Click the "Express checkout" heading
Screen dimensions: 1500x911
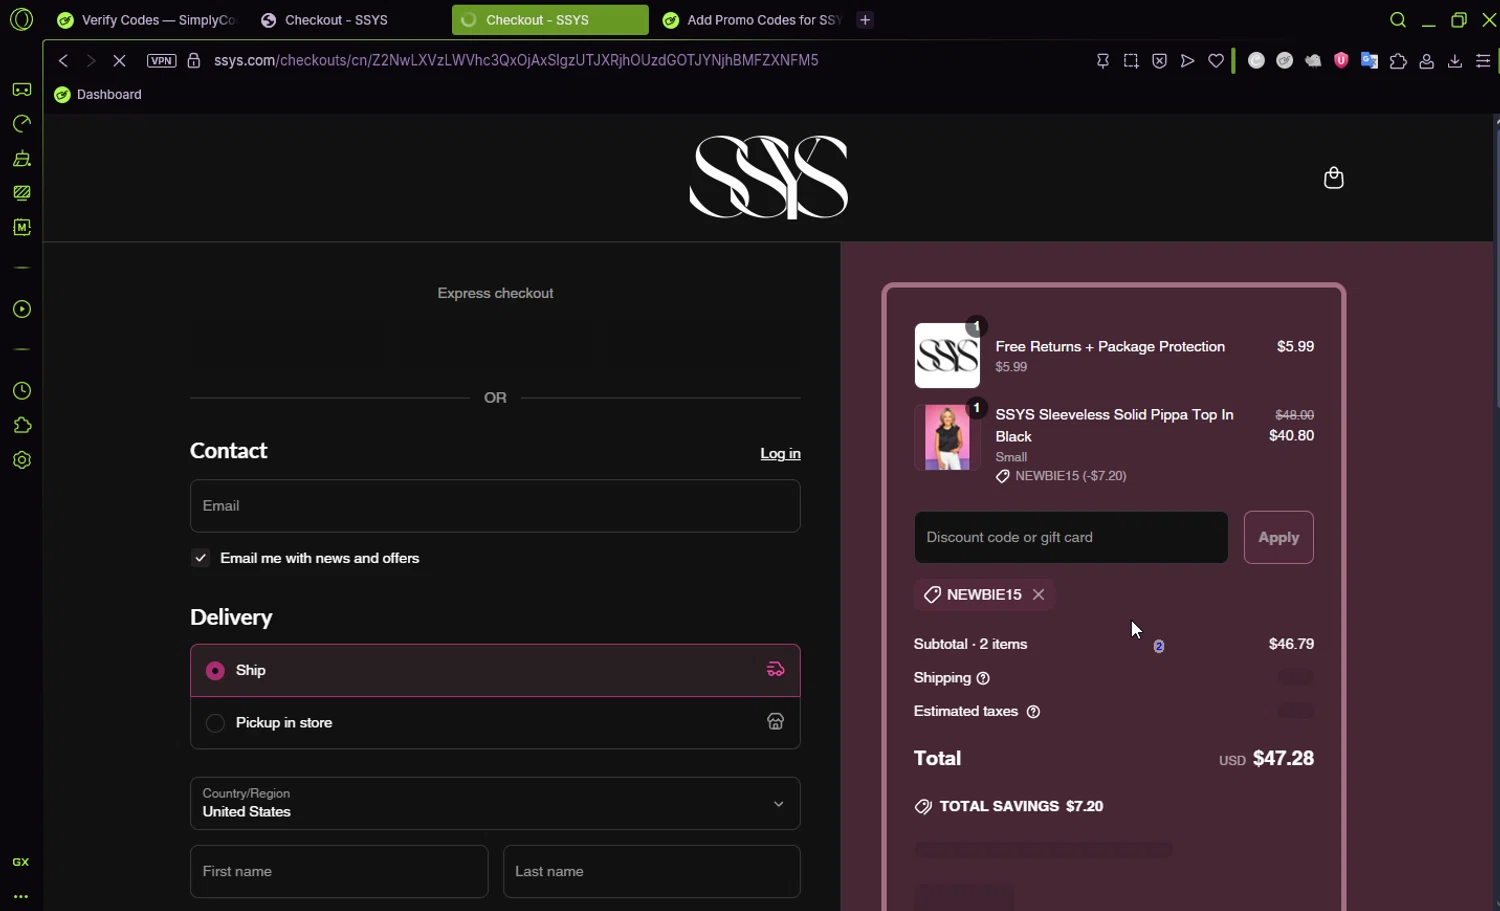coord(495,293)
